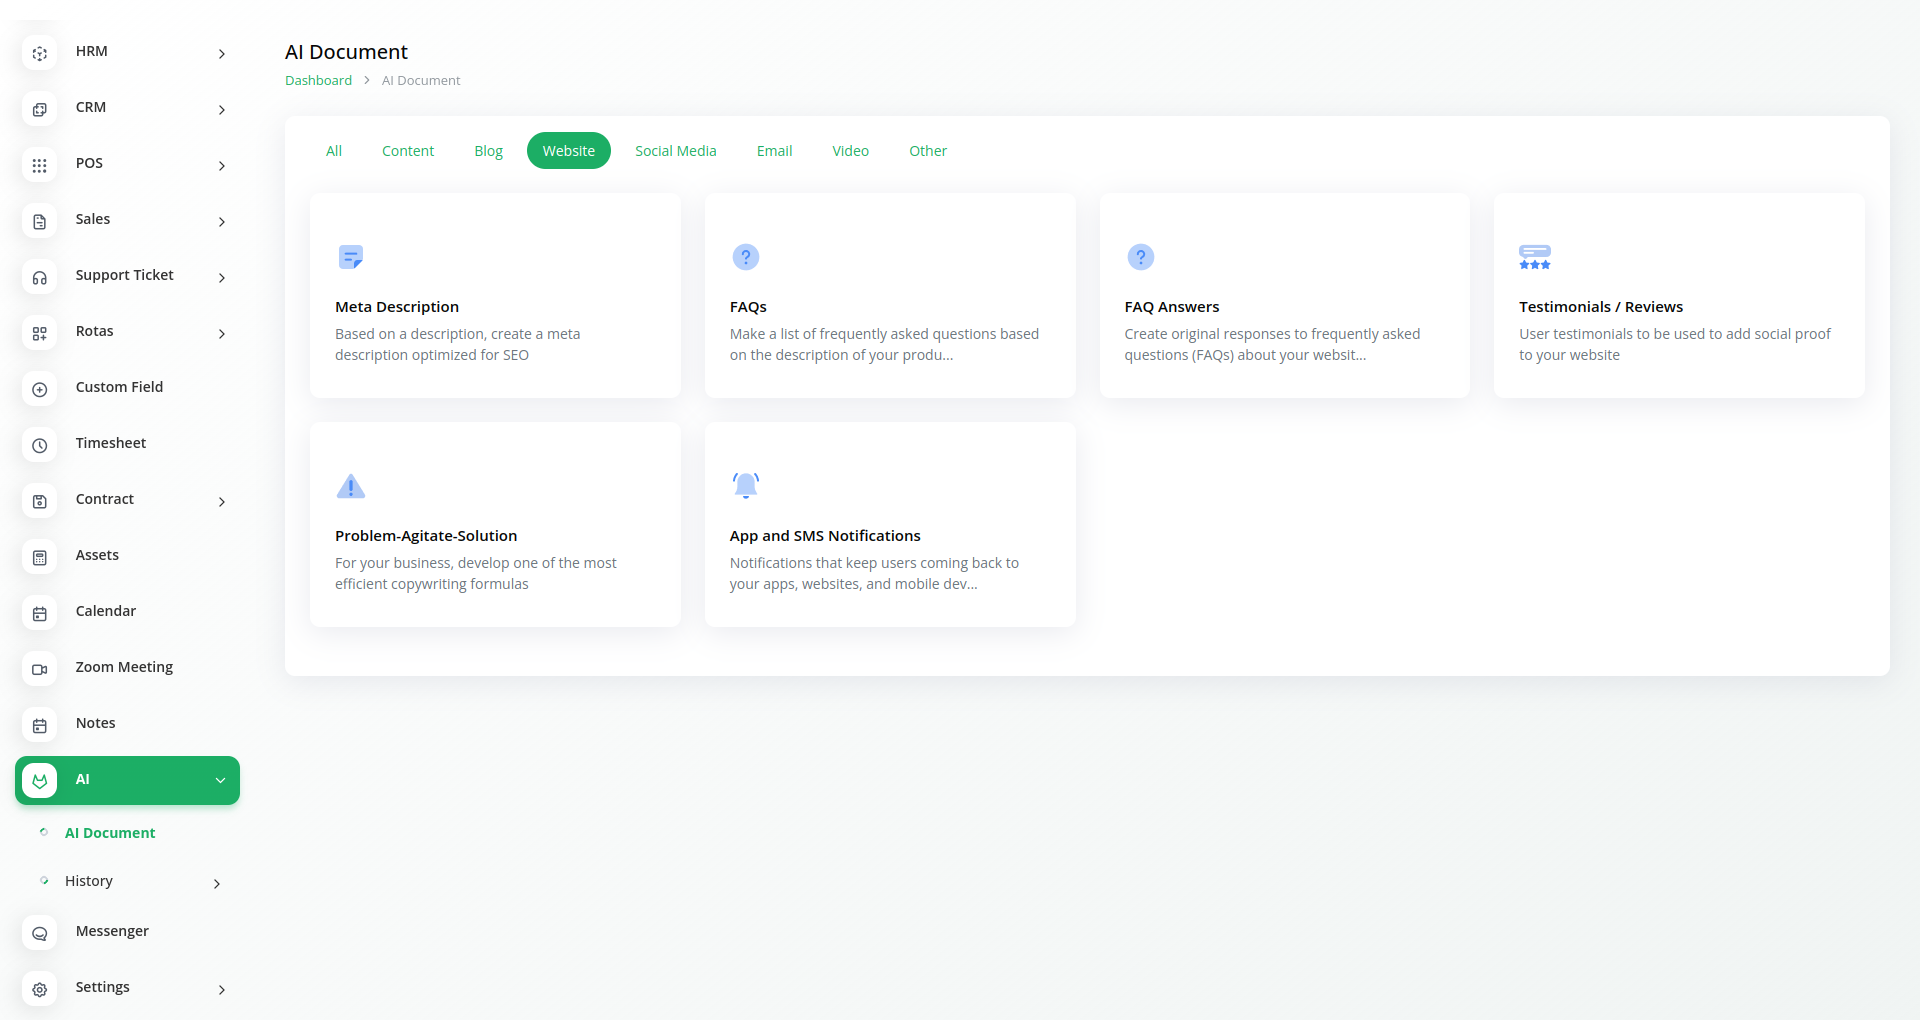This screenshot has height=1020, width=1920.
Task: Click the Meta Description document icon
Action: coord(350,257)
